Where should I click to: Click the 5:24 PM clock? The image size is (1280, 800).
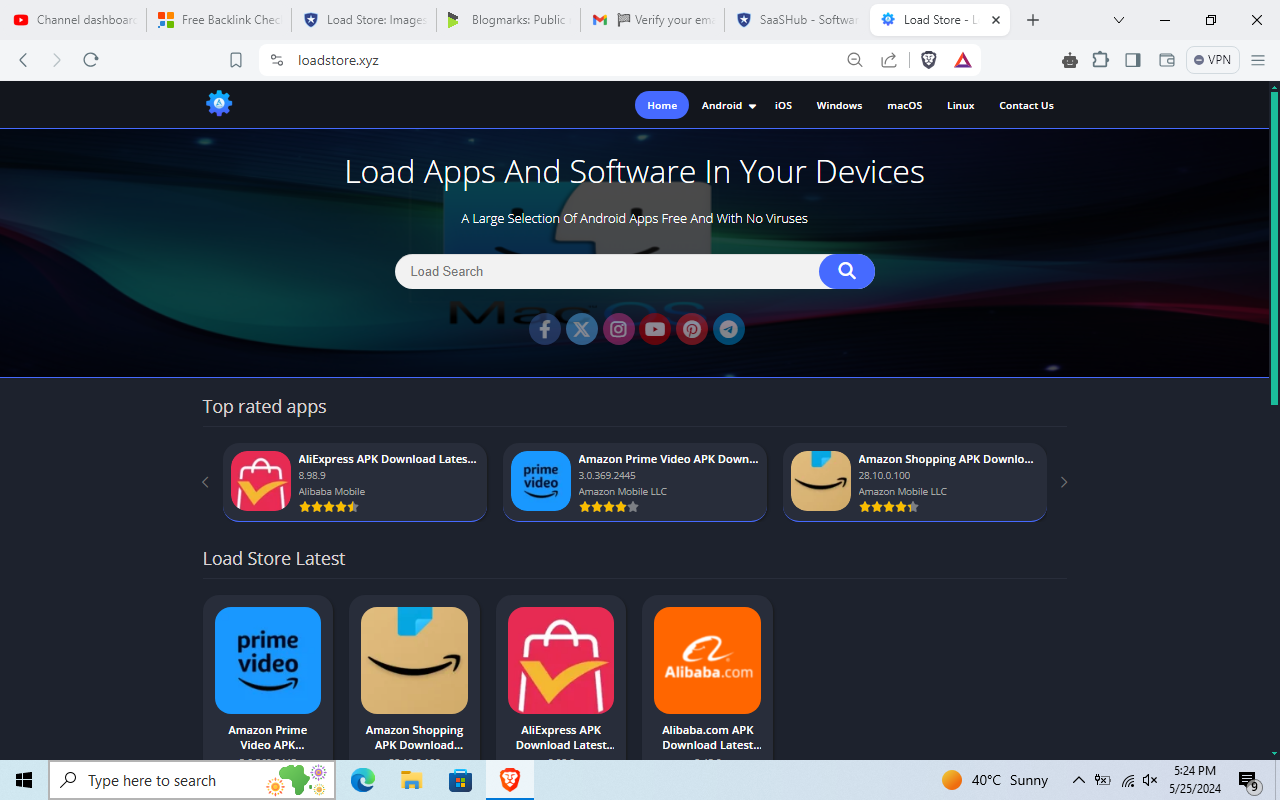[x=1195, y=771]
